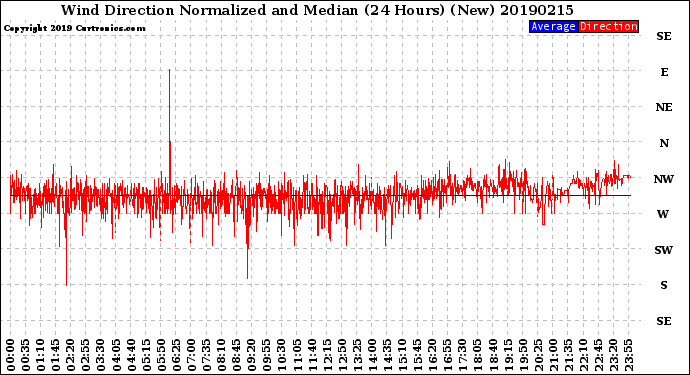This screenshot has height=375, width=690.
Task: Click the 00:00 time label
Action: (x=11, y=355)
